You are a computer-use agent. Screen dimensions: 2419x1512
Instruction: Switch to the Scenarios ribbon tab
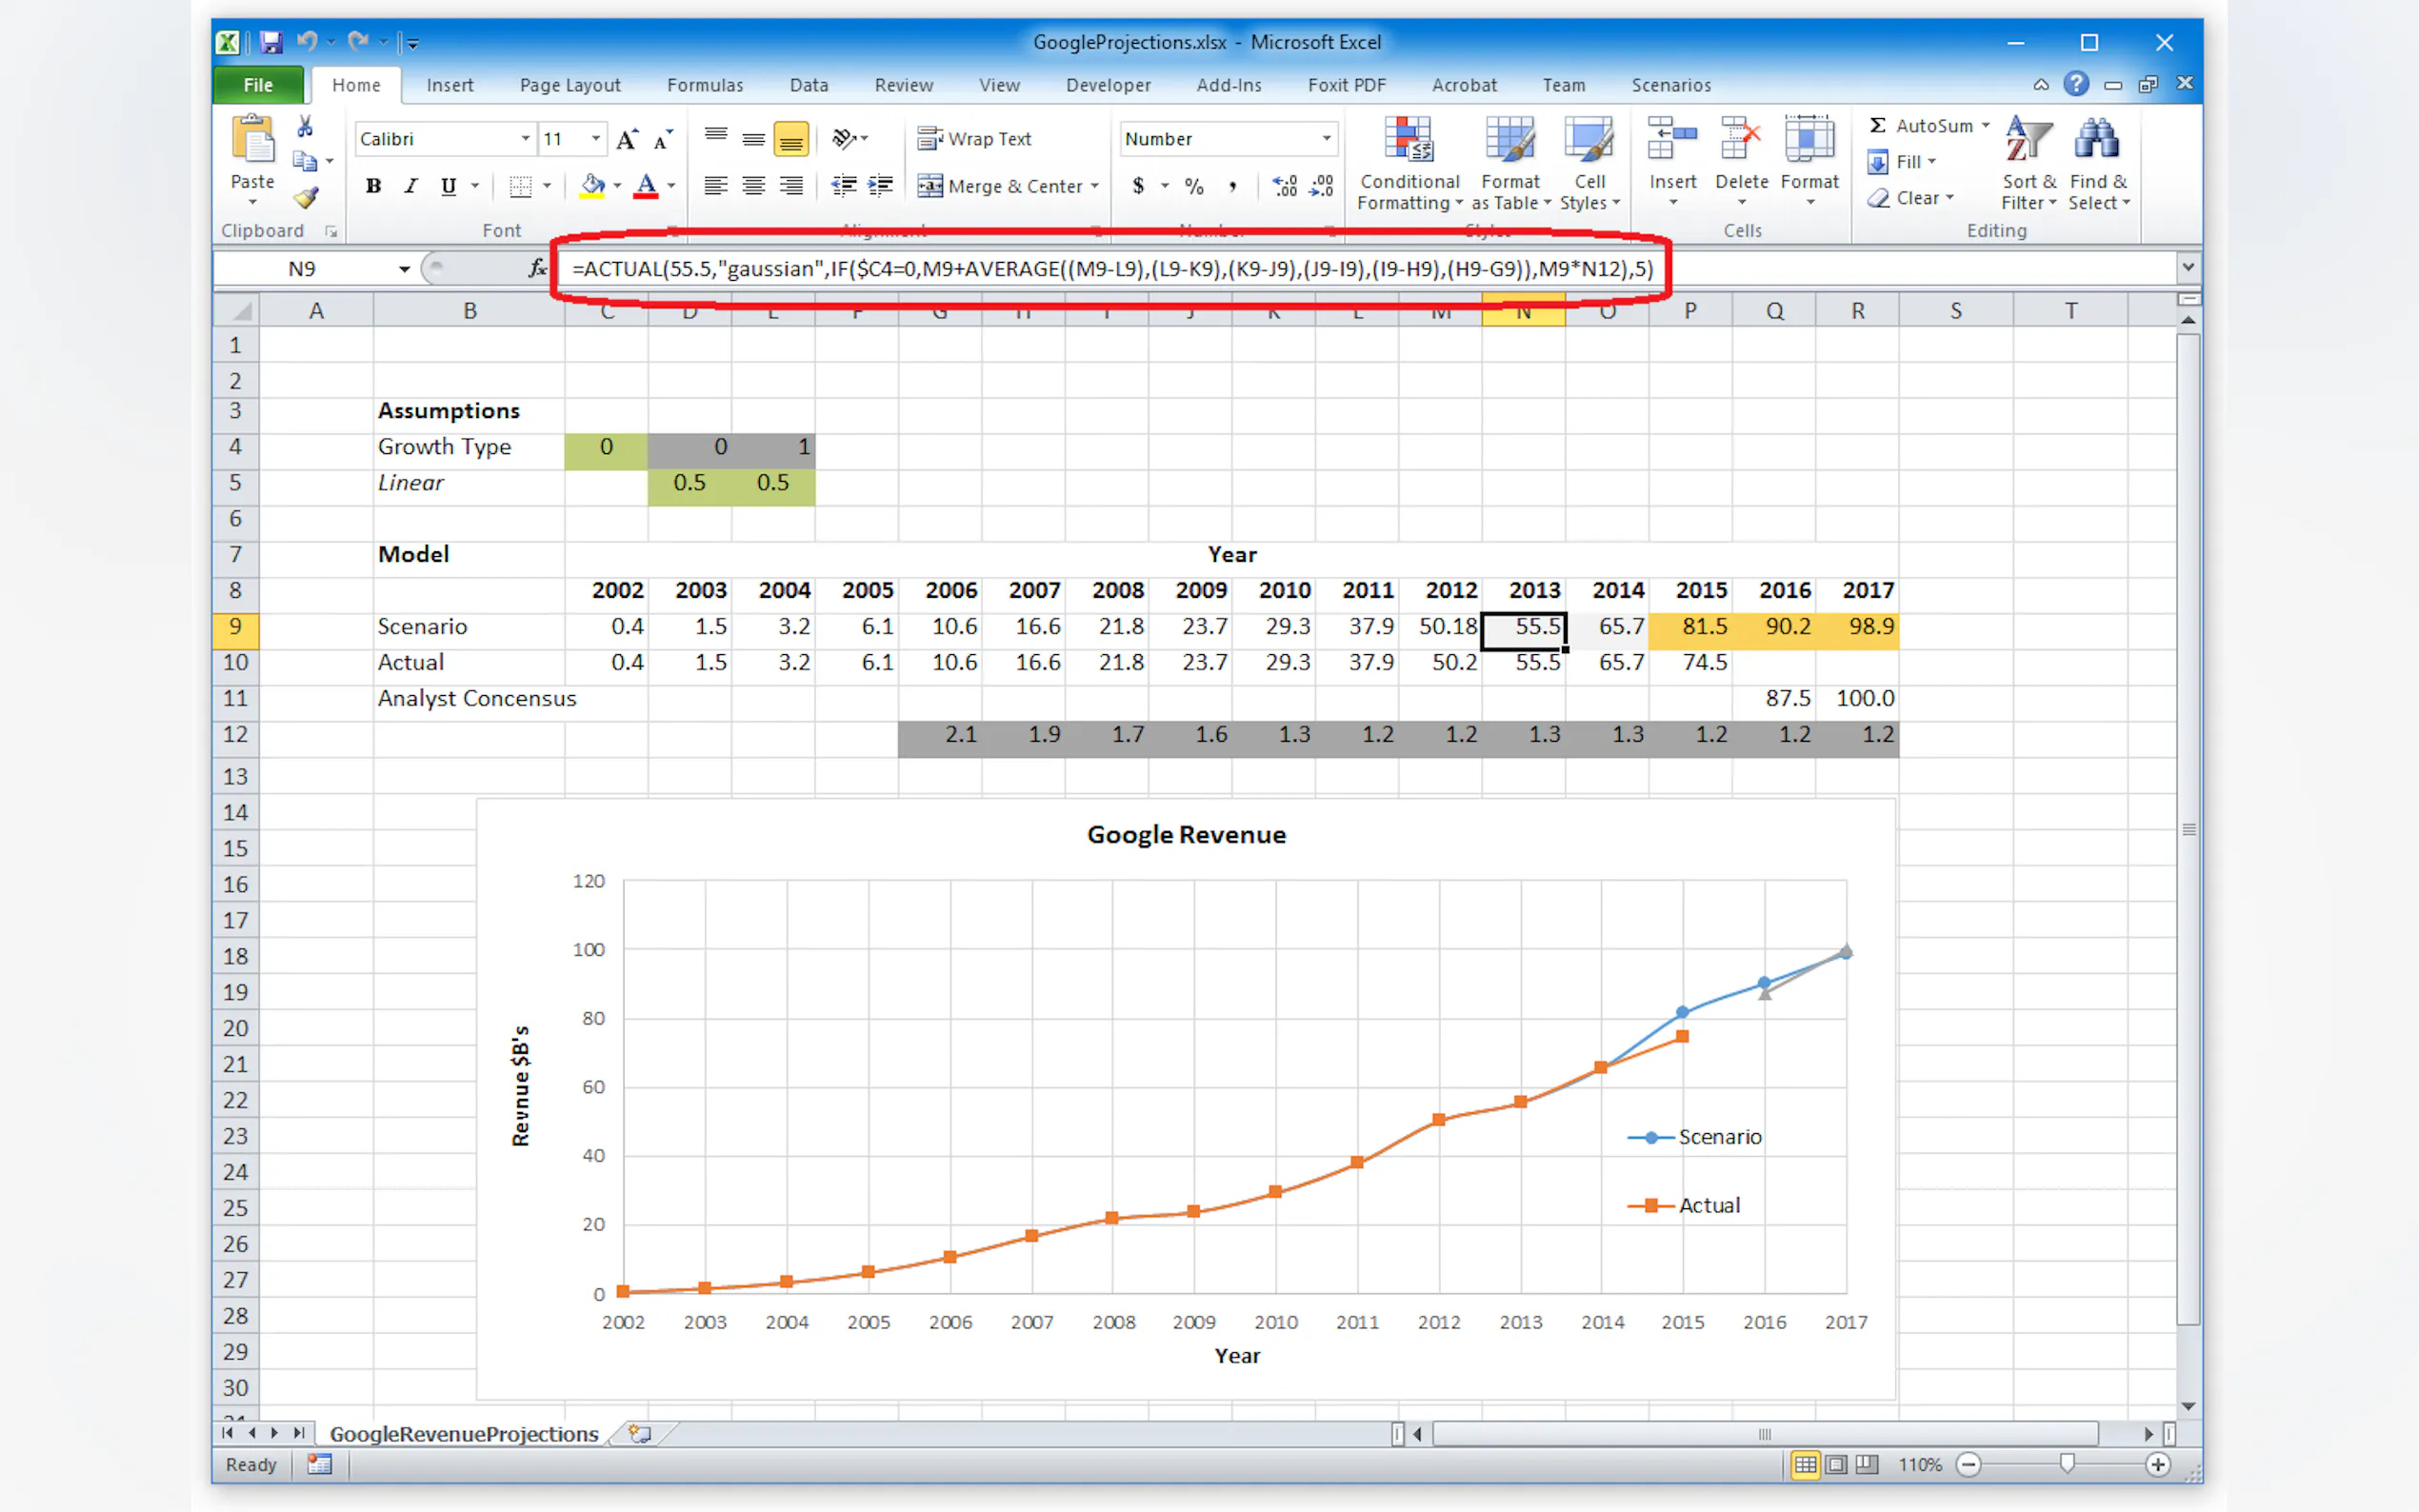1670,85
